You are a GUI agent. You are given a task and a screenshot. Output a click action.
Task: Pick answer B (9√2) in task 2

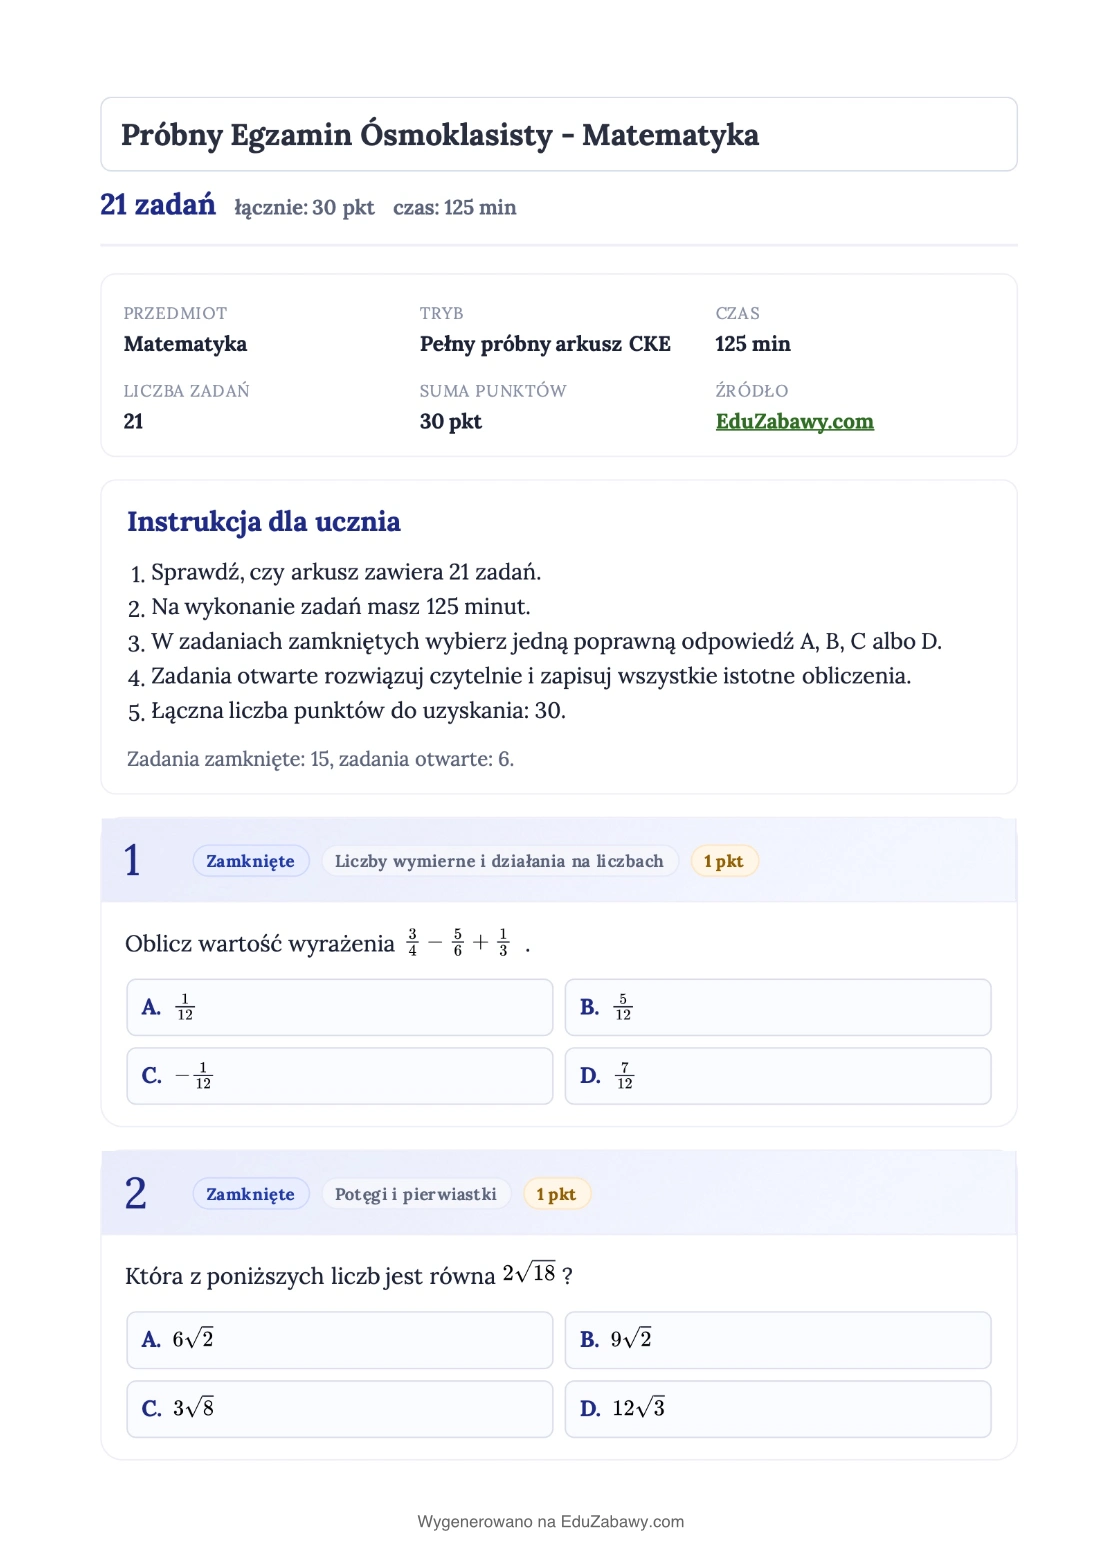point(777,1340)
